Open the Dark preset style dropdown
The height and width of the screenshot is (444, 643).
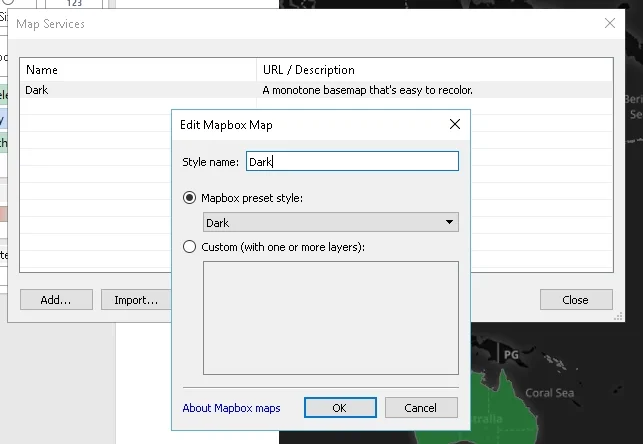coord(331,222)
